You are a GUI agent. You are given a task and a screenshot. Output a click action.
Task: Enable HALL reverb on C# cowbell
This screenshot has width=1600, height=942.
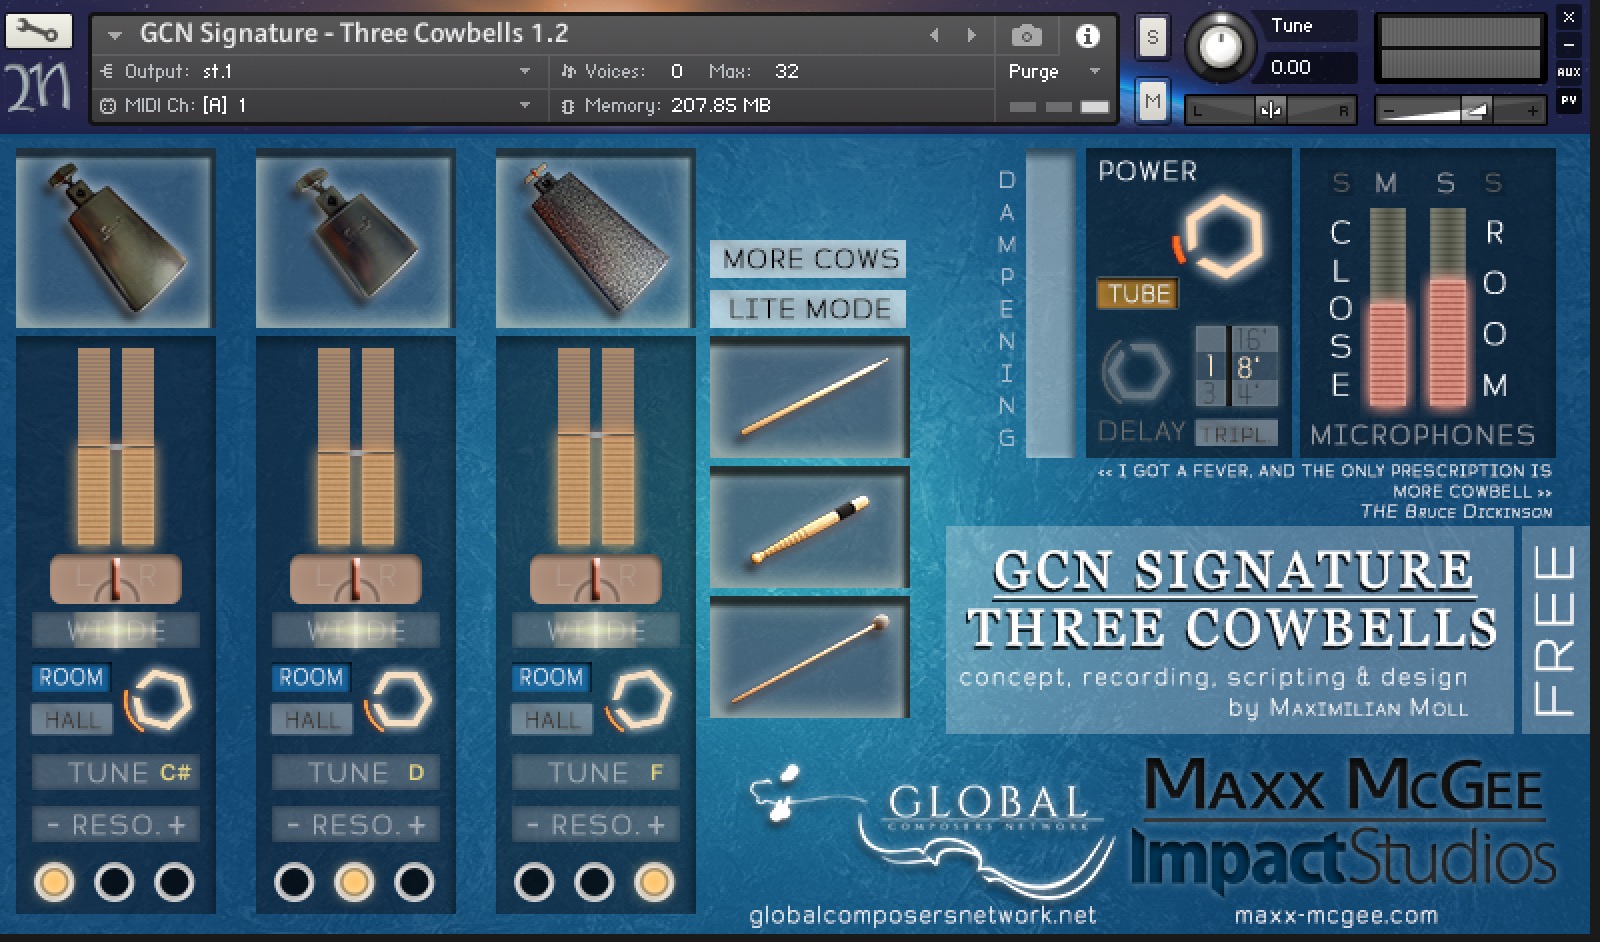70,719
